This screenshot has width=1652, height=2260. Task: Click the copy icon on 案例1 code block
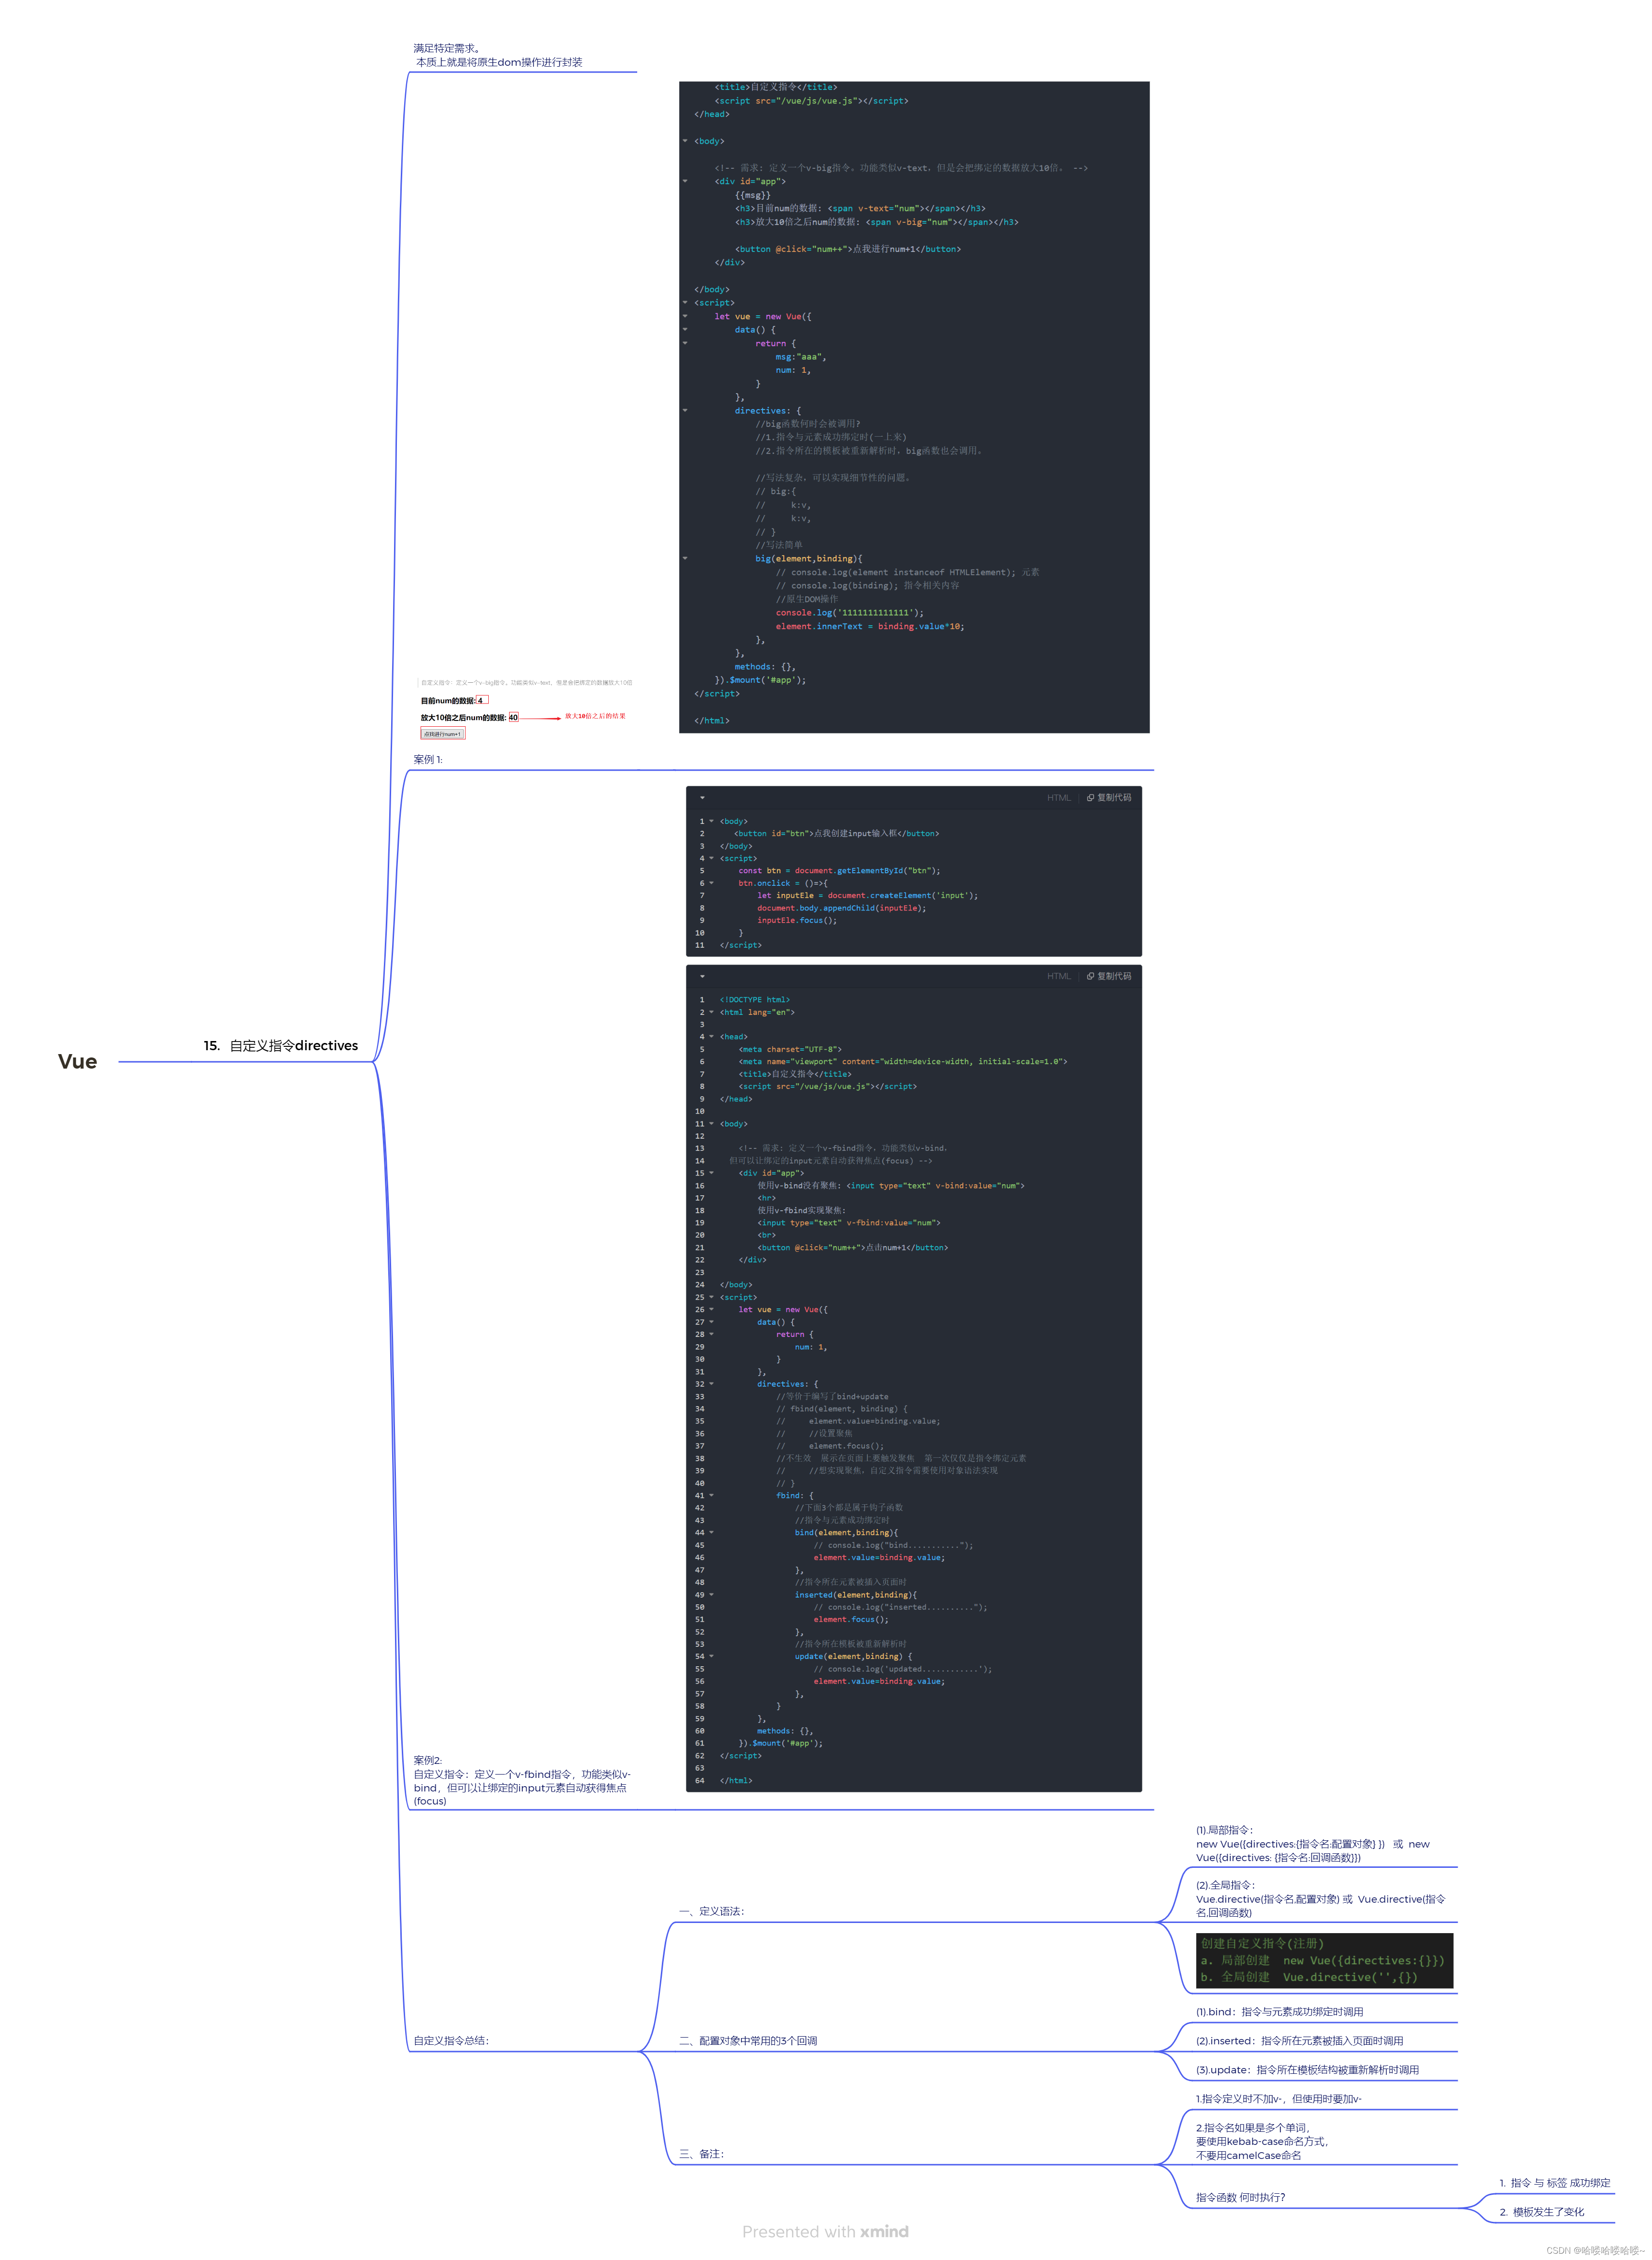tap(1090, 798)
